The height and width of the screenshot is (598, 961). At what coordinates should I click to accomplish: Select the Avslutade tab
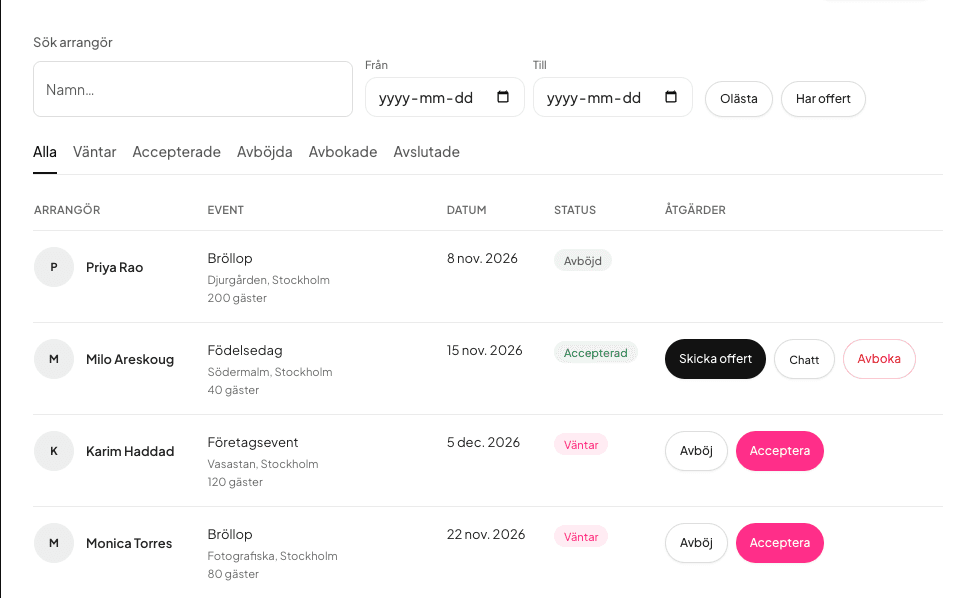point(427,152)
